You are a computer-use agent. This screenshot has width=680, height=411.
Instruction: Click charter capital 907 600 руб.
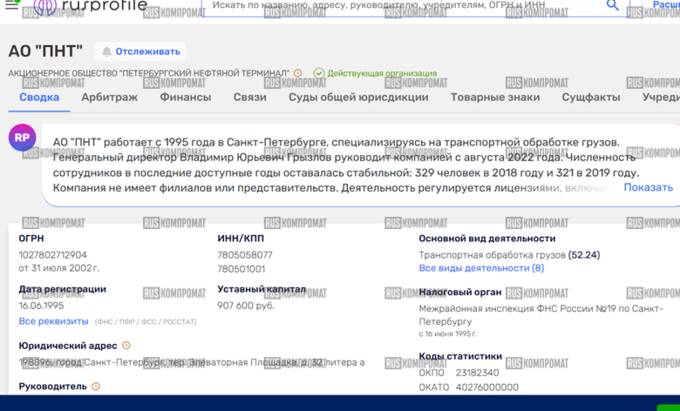click(x=245, y=306)
